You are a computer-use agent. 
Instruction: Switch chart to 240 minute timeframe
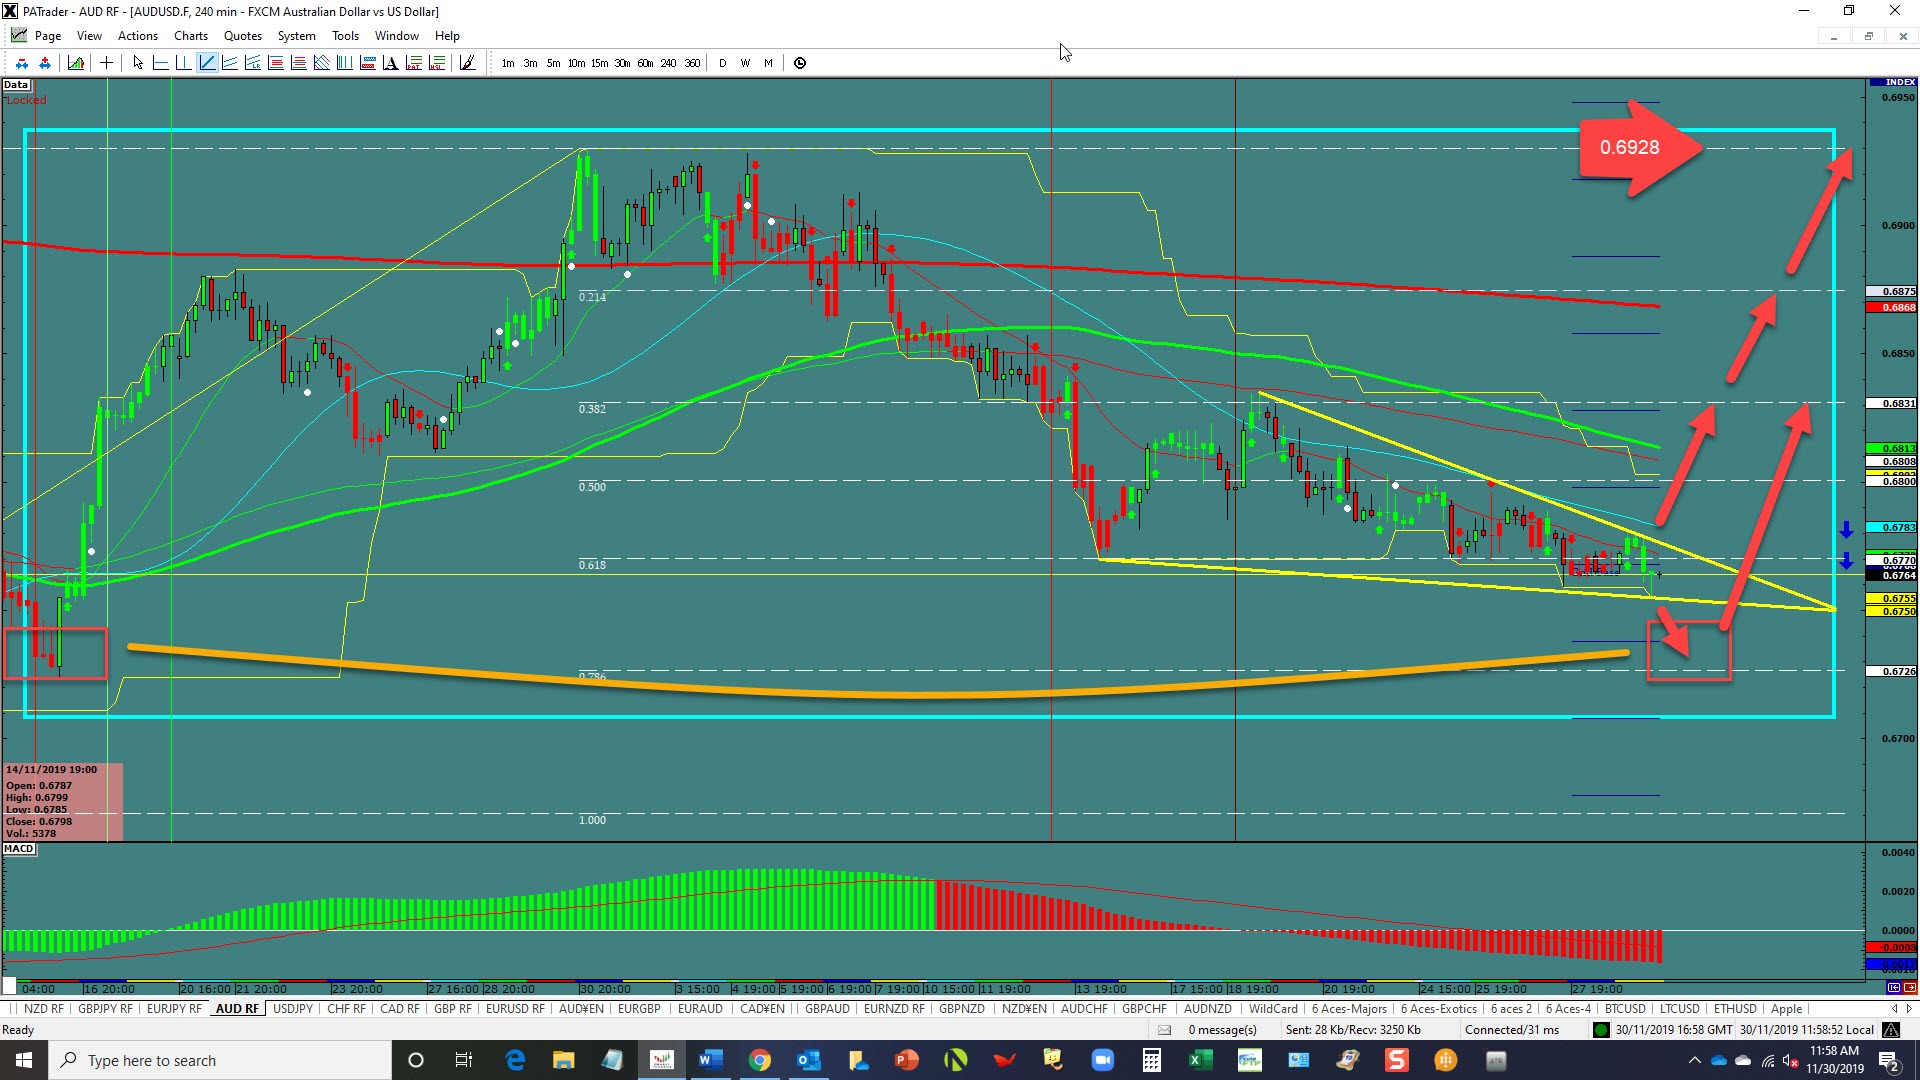(668, 63)
